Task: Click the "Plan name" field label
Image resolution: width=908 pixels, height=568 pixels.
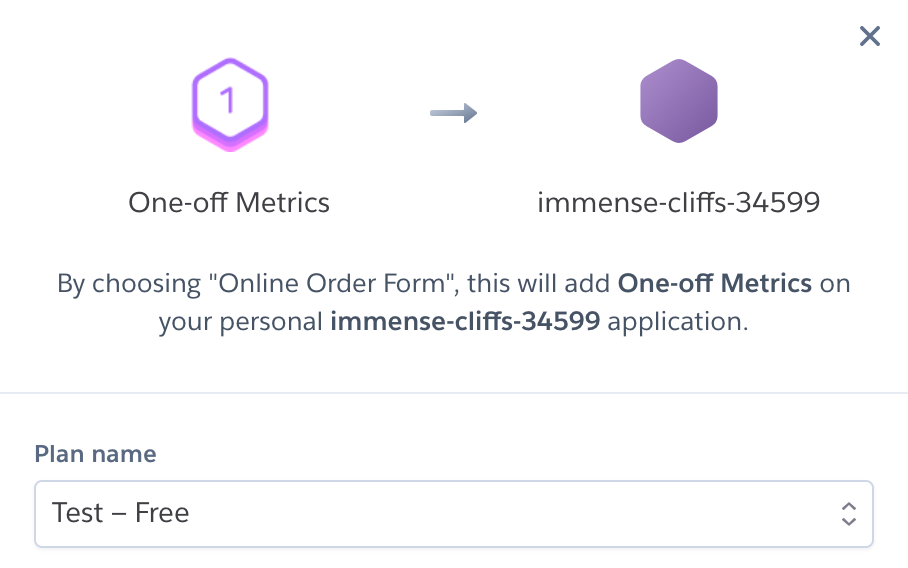Action: (x=96, y=454)
